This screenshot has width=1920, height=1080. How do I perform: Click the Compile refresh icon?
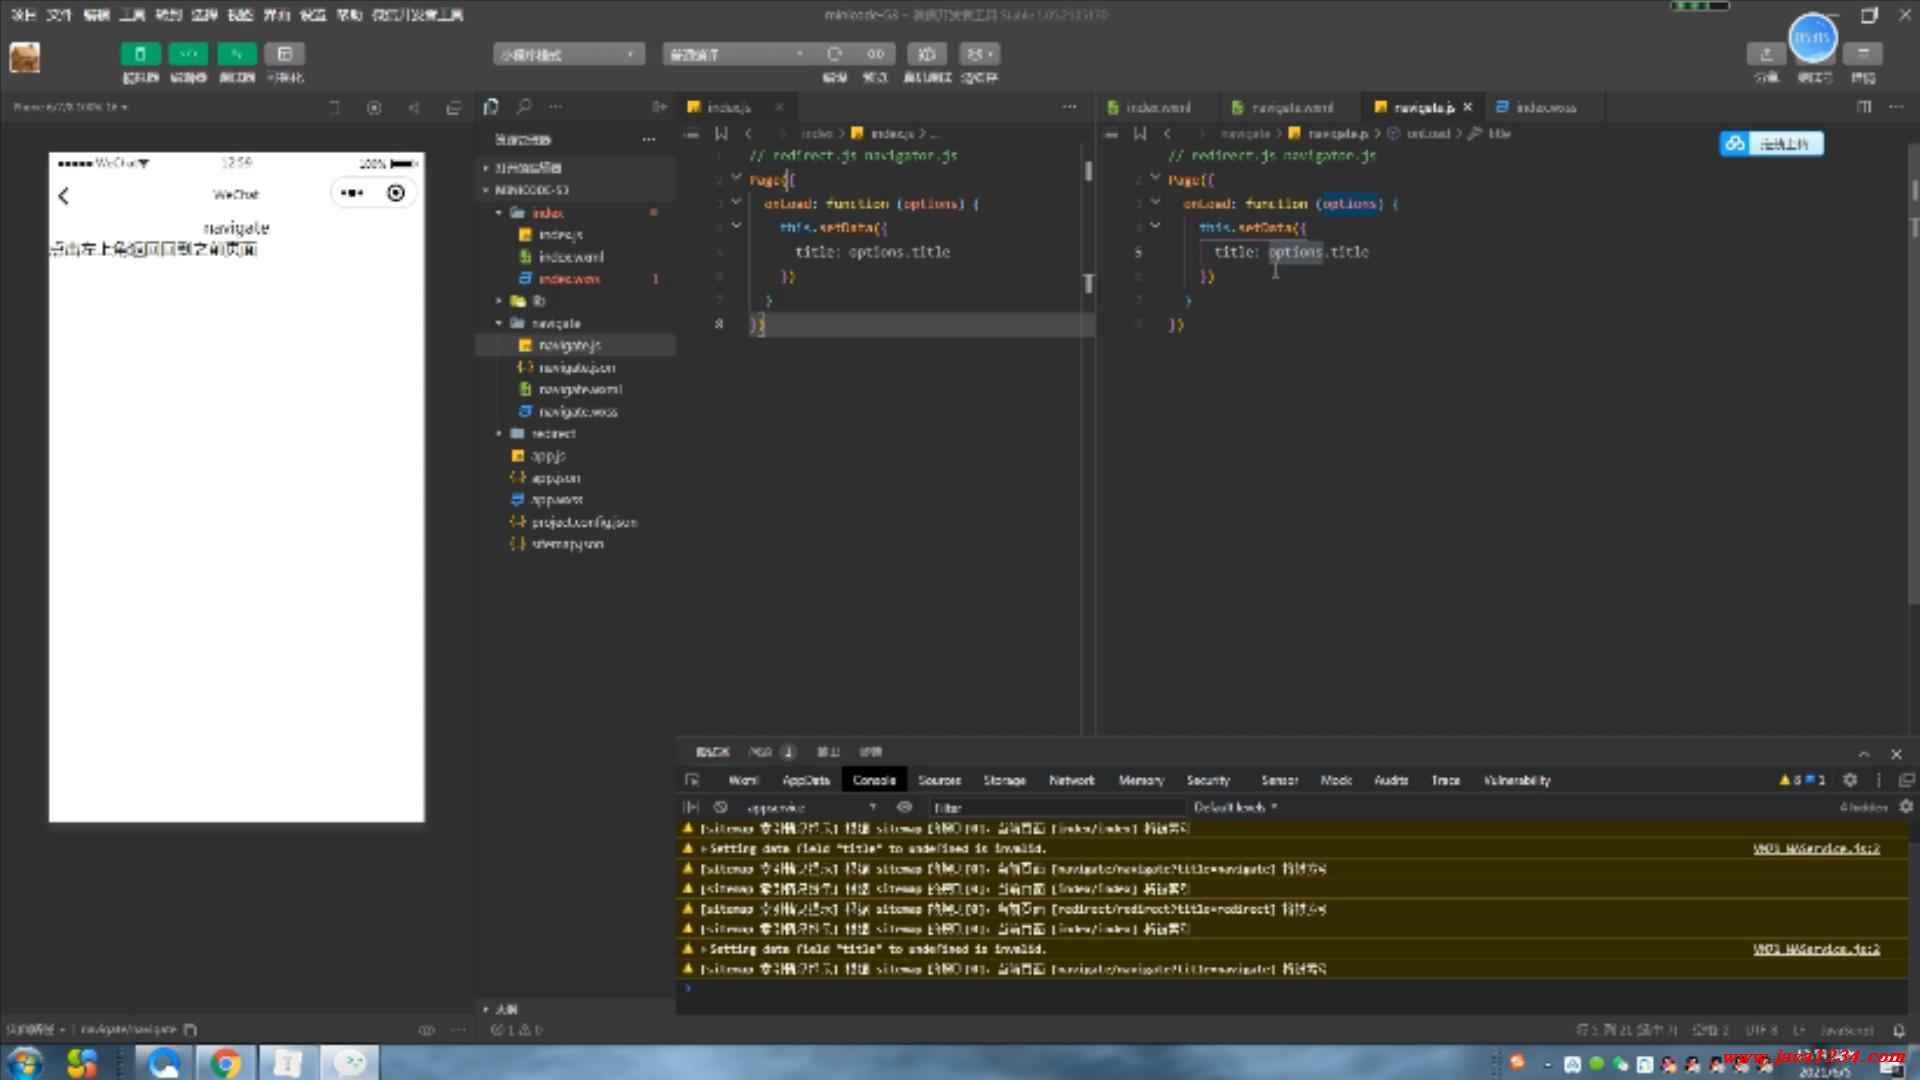(834, 54)
